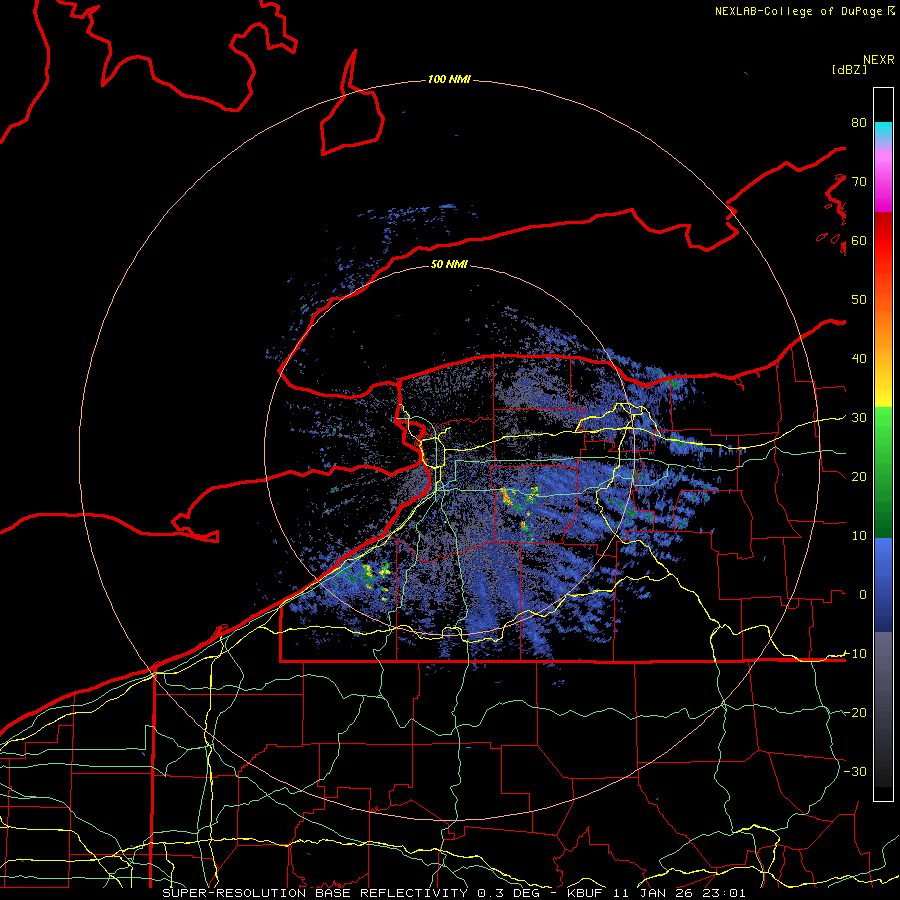Click the -20 value on dBZ scale
The width and height of the screenshot is (900, 900).
(x=856, y=712)
